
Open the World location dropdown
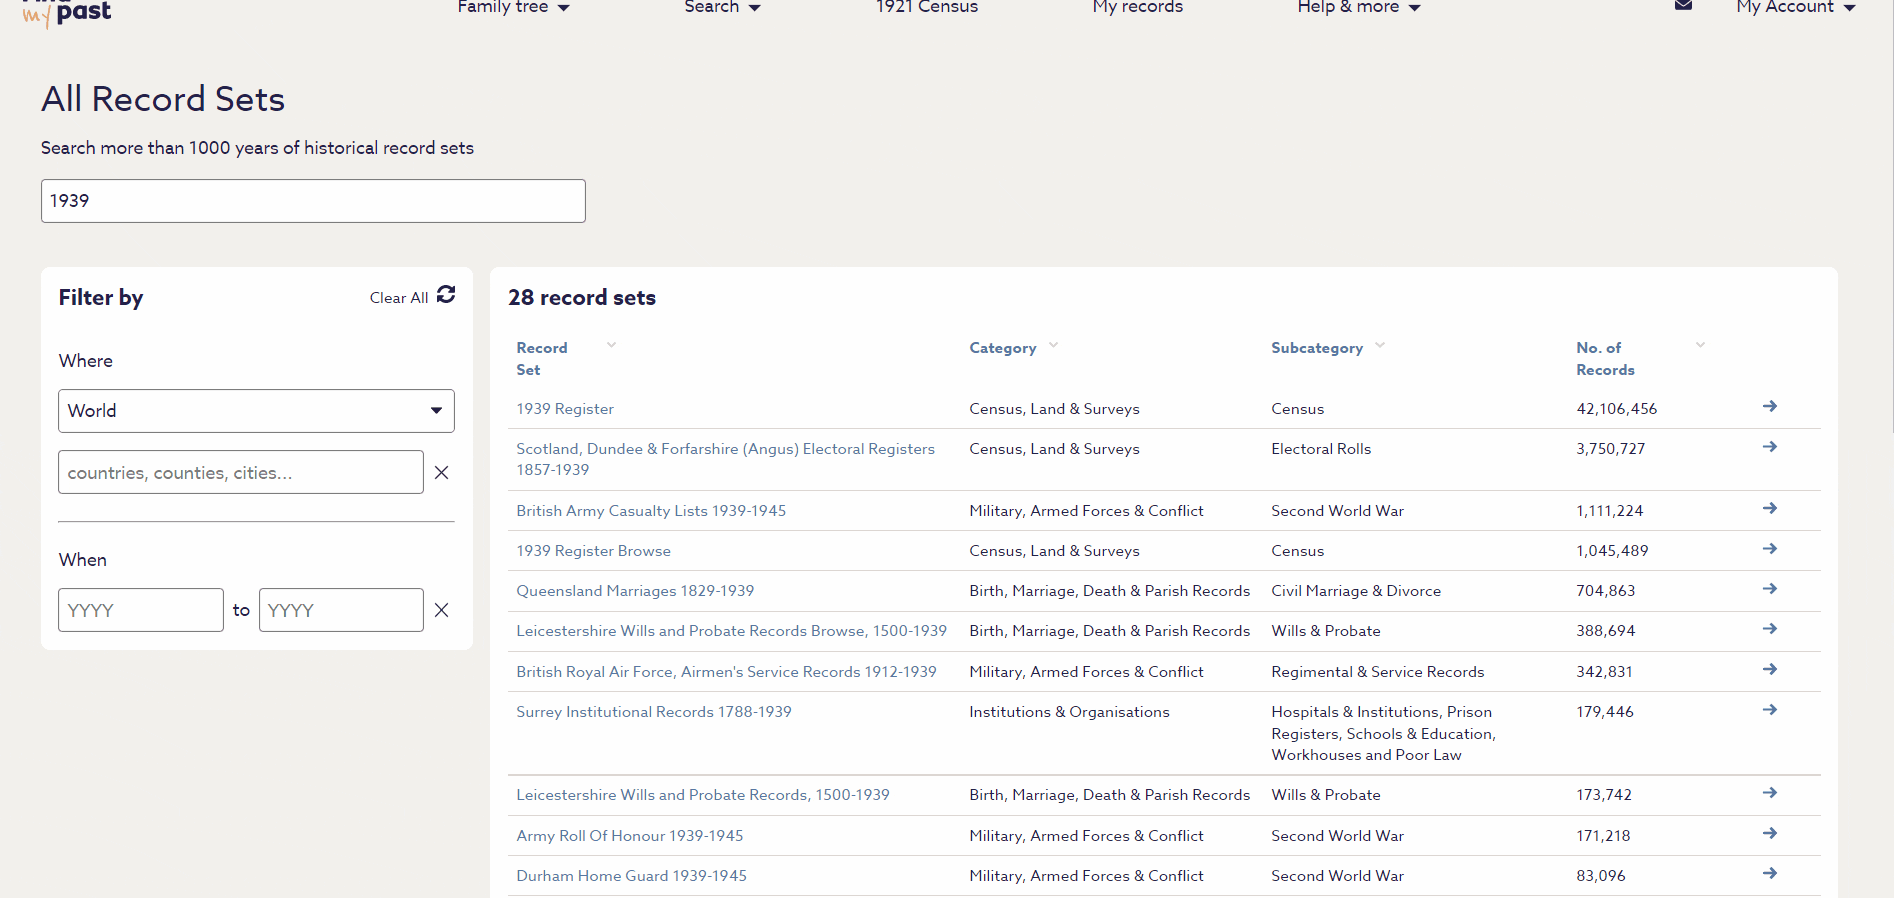point(256,411)
